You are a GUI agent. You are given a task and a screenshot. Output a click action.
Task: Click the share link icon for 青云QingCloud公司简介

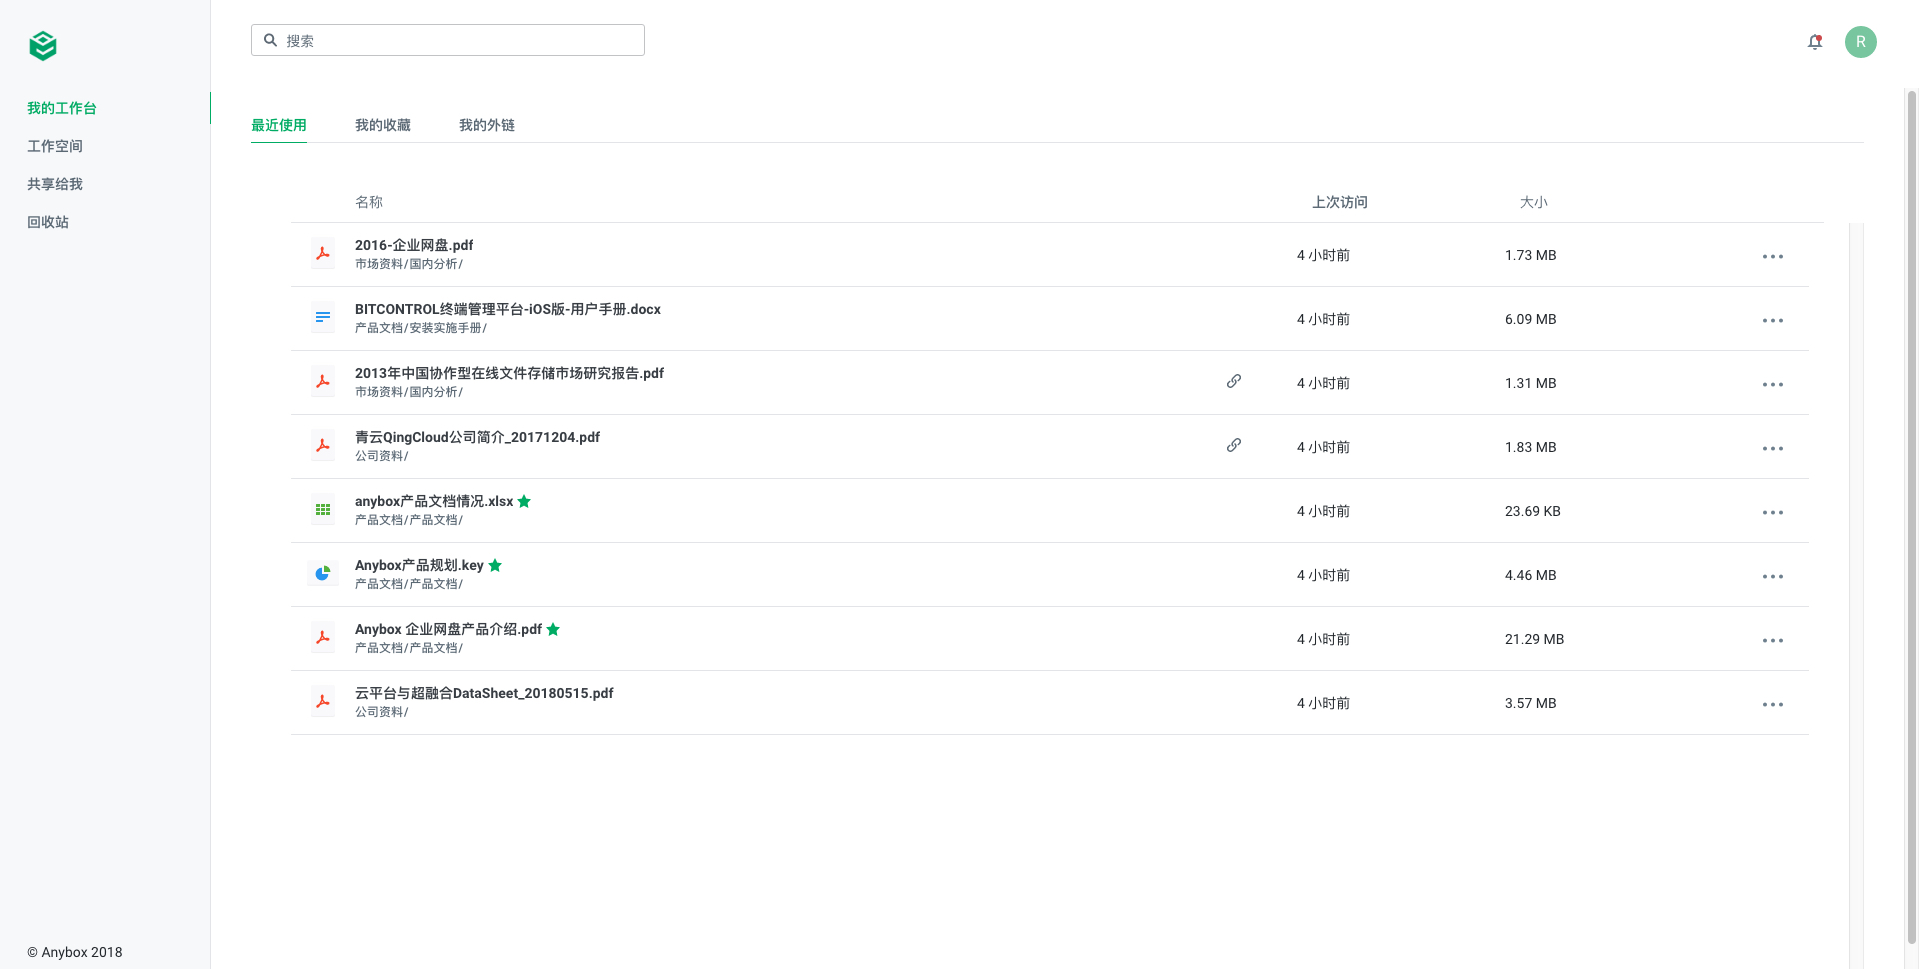[1234, 445]
